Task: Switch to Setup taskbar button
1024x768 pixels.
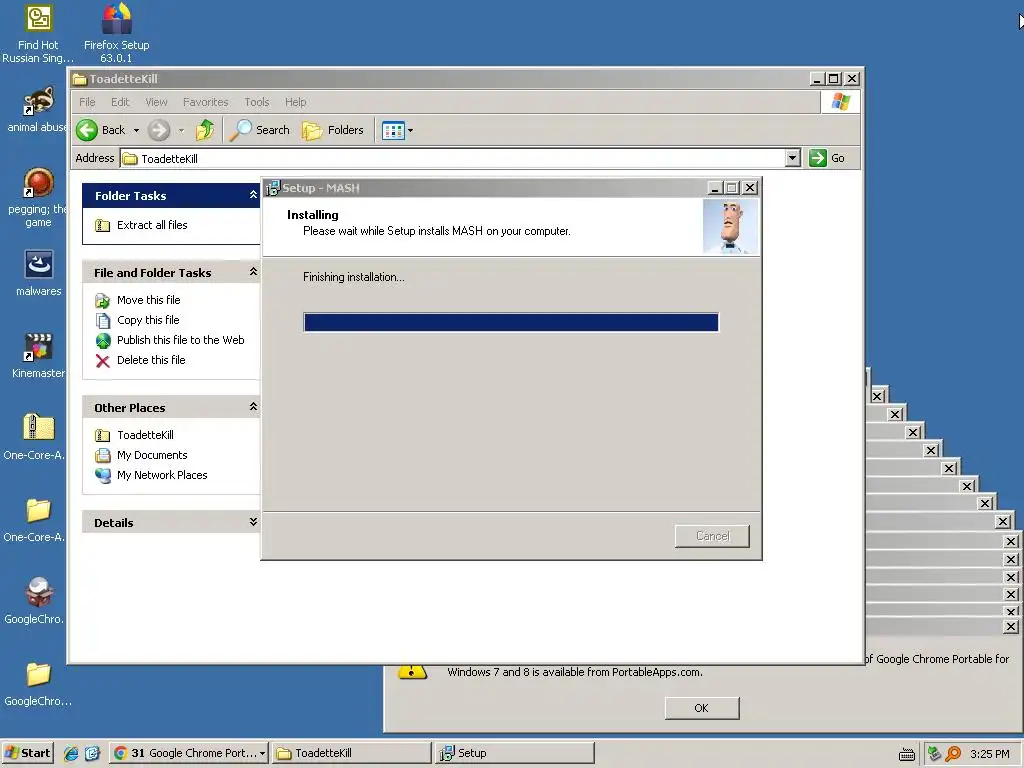Action: coord(515,753)
